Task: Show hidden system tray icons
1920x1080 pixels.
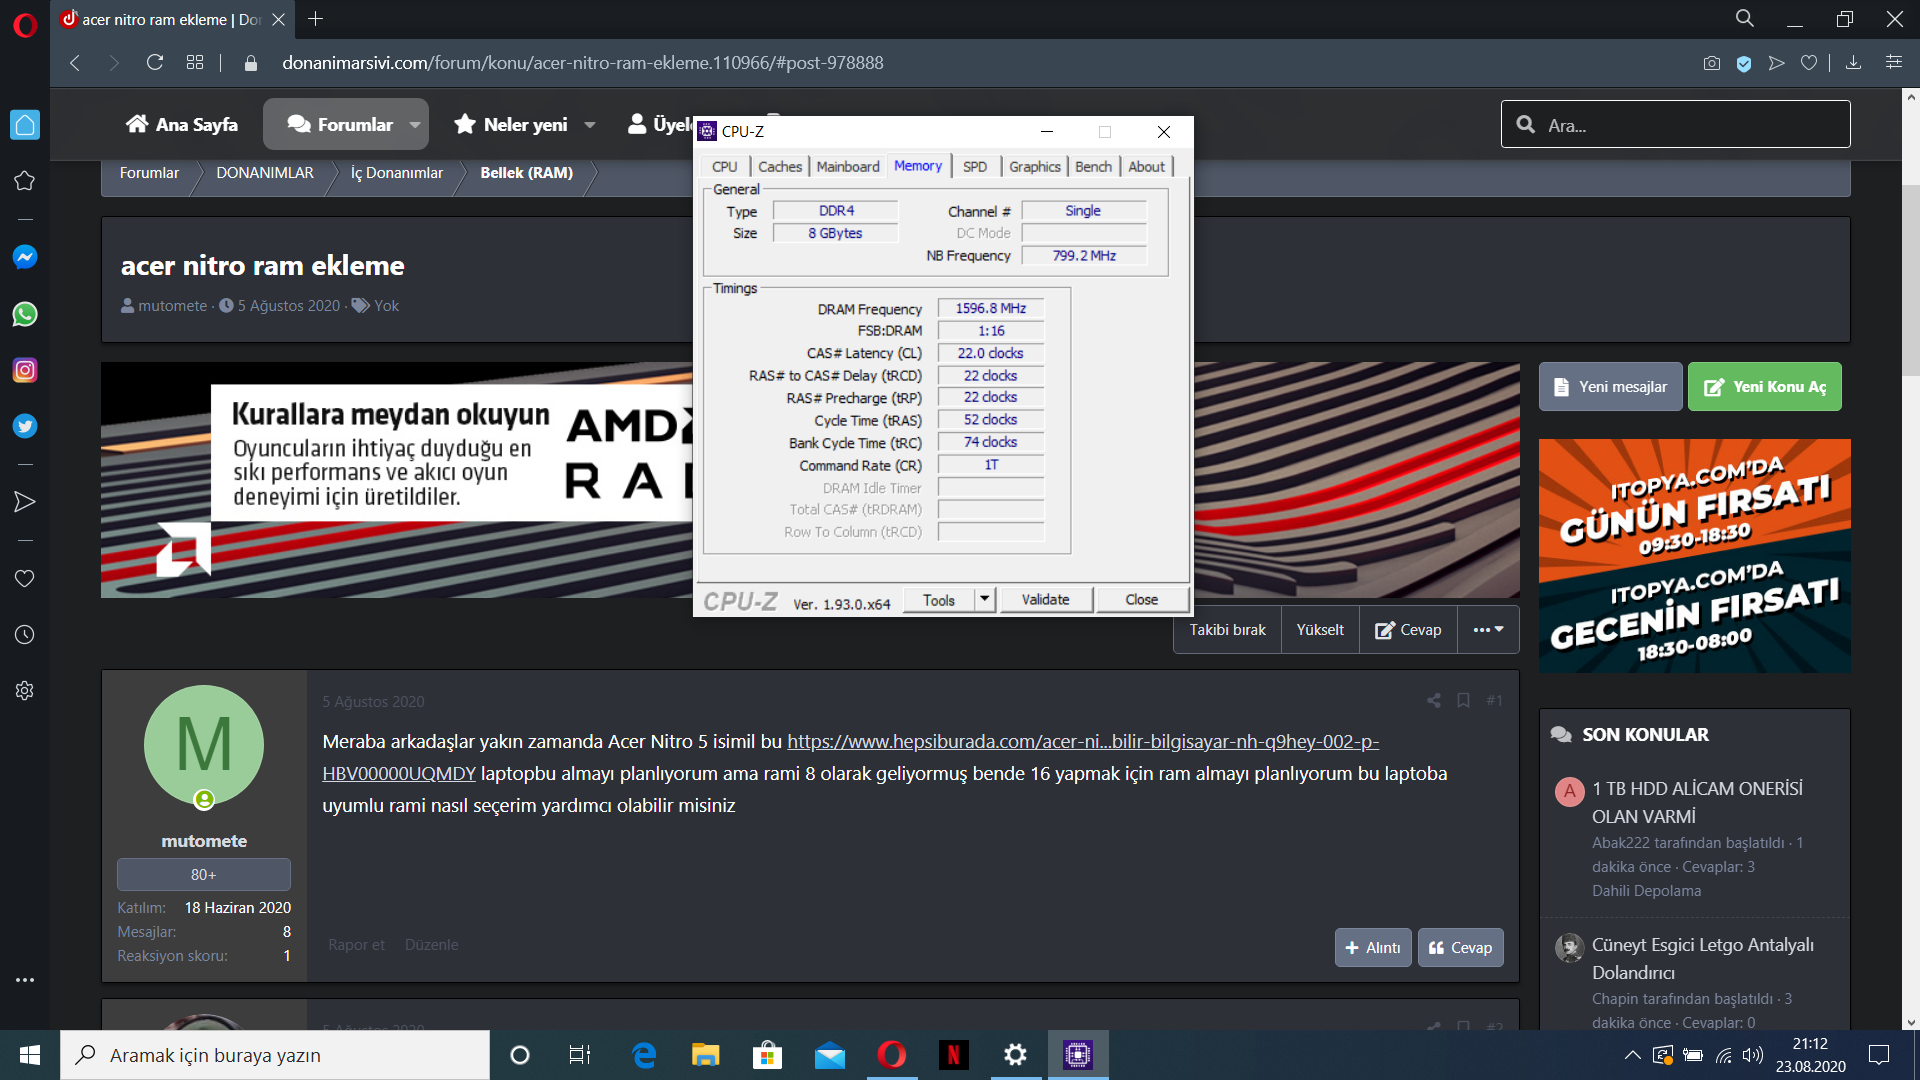Action: 1632,1055
